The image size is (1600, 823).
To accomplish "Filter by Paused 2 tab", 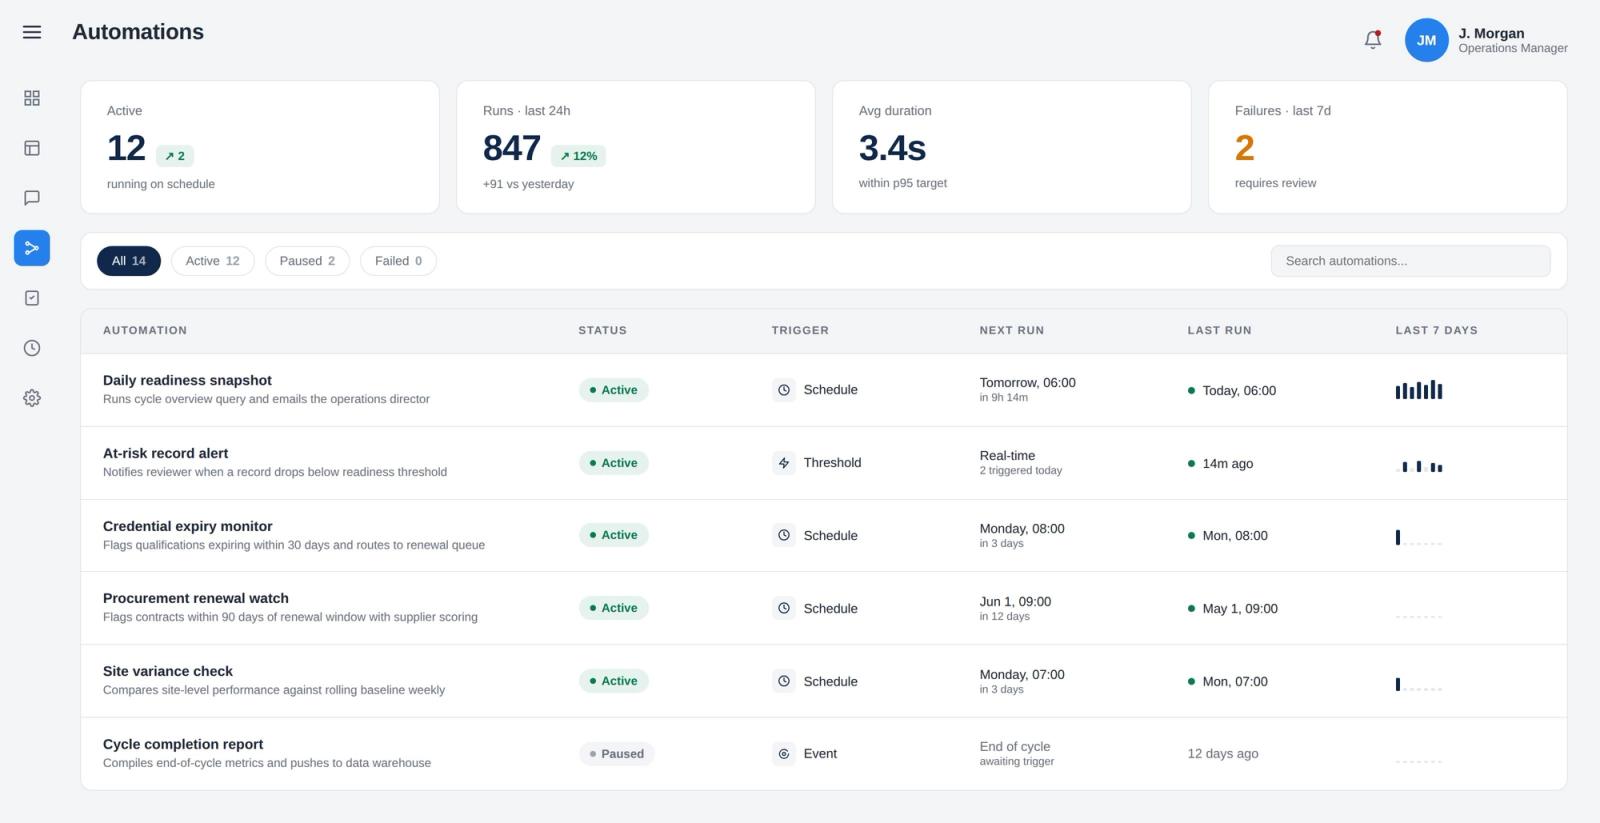I will [307, 261].
